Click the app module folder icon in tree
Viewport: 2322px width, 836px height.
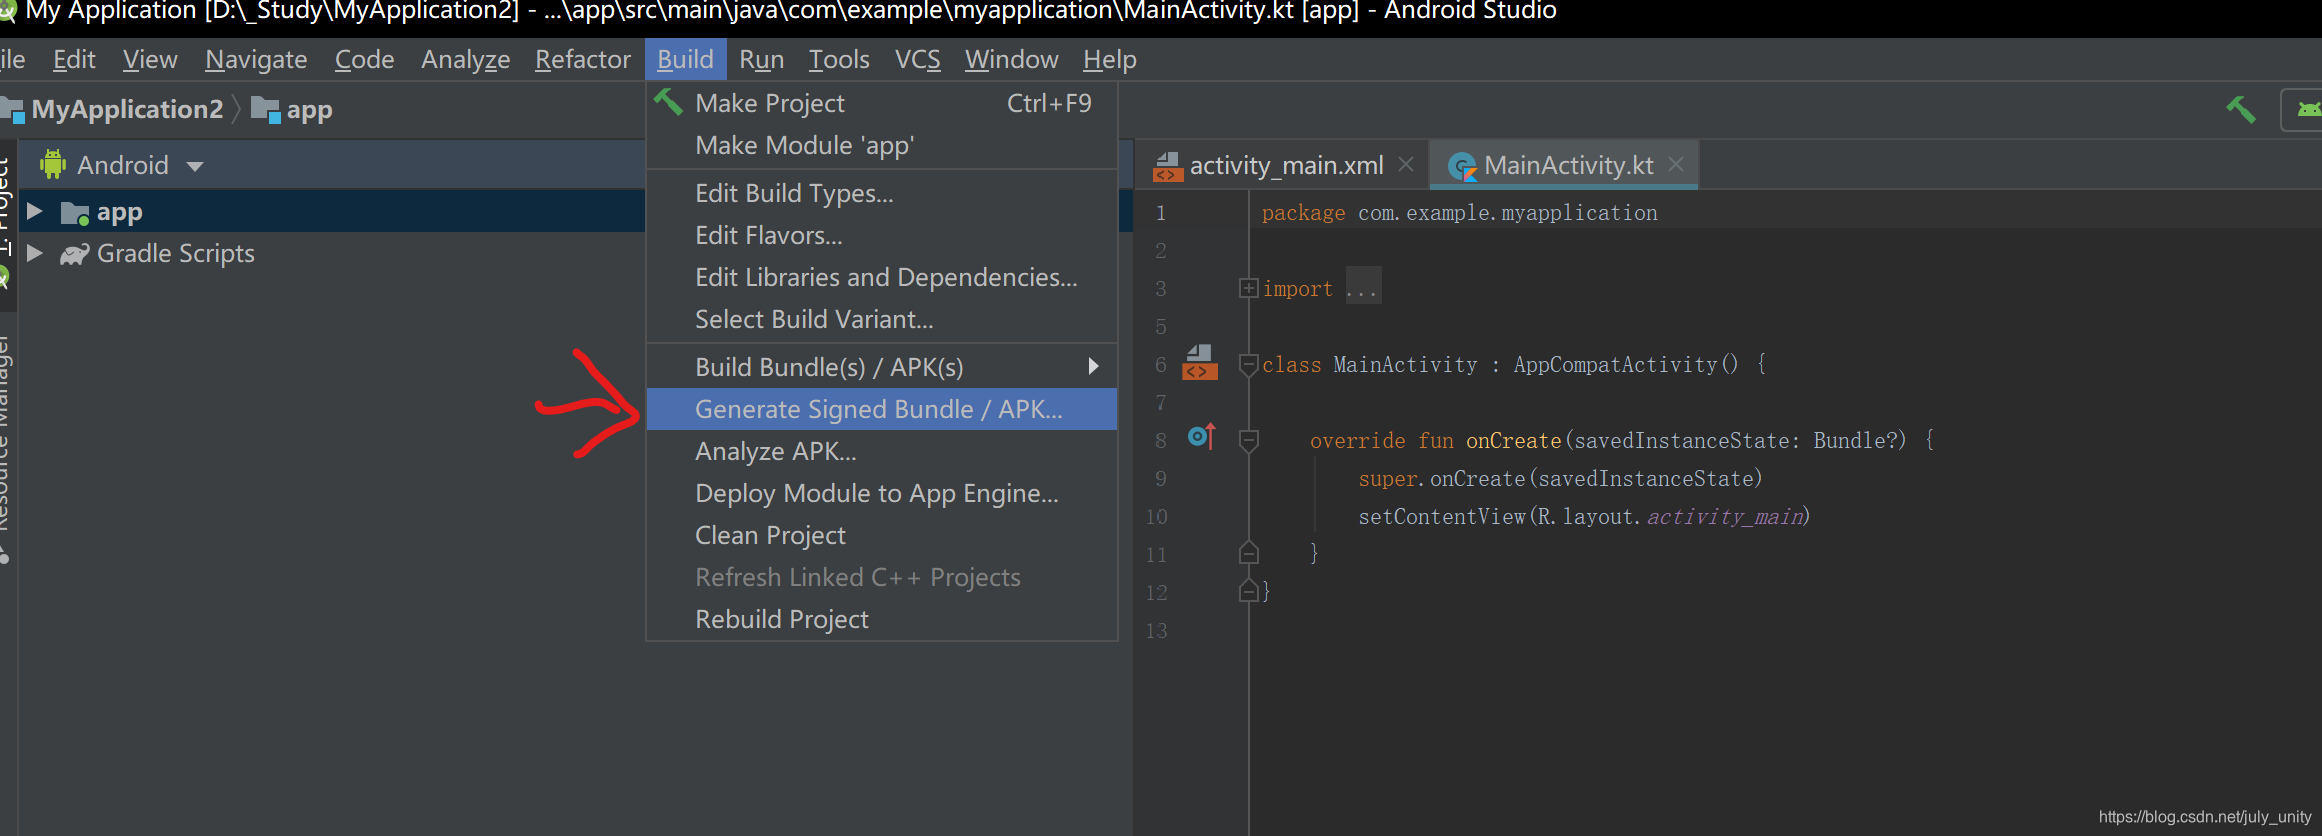click(75, 213)
